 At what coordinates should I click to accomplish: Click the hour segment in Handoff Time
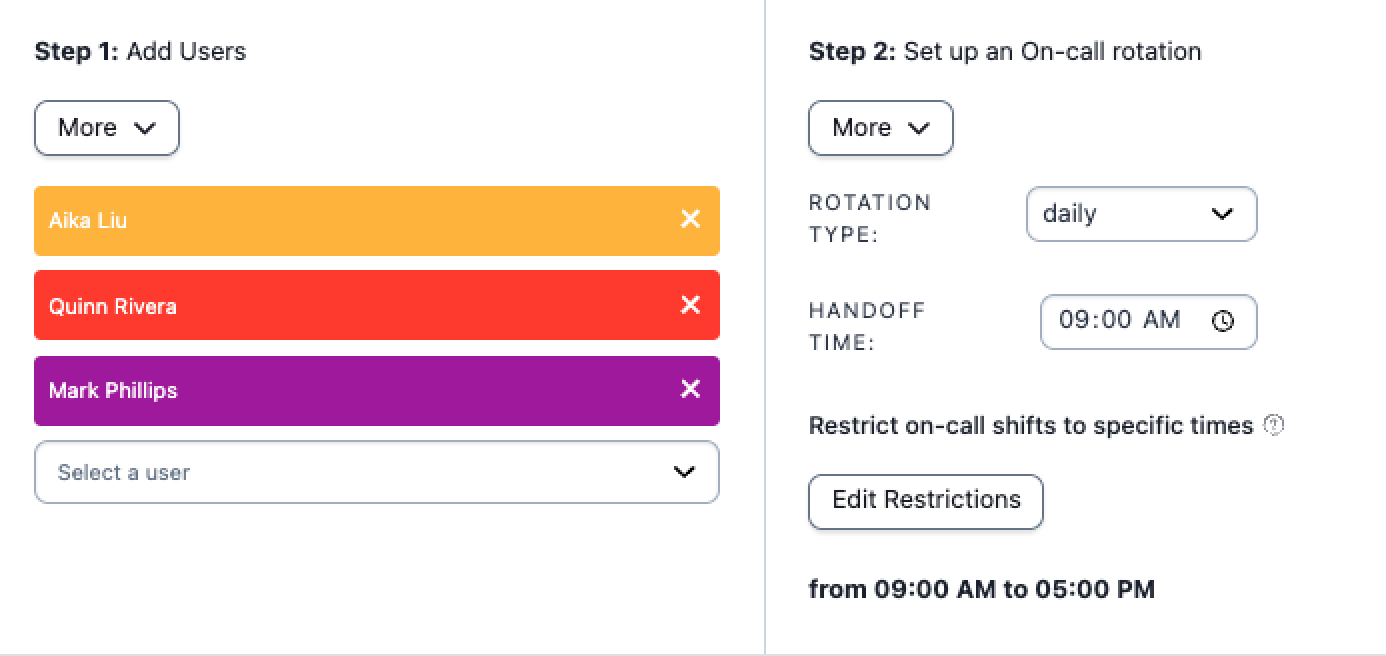pos(1072,320)
